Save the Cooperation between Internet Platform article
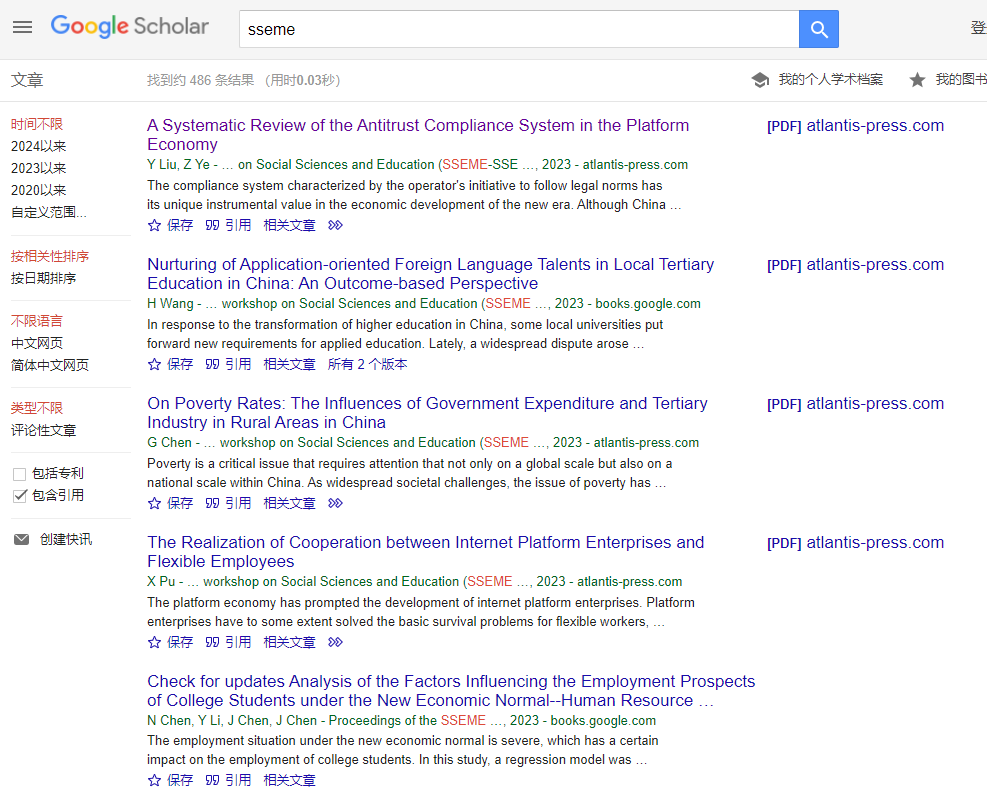The width and height of the screenshot is (987, 789). point(171,642)
